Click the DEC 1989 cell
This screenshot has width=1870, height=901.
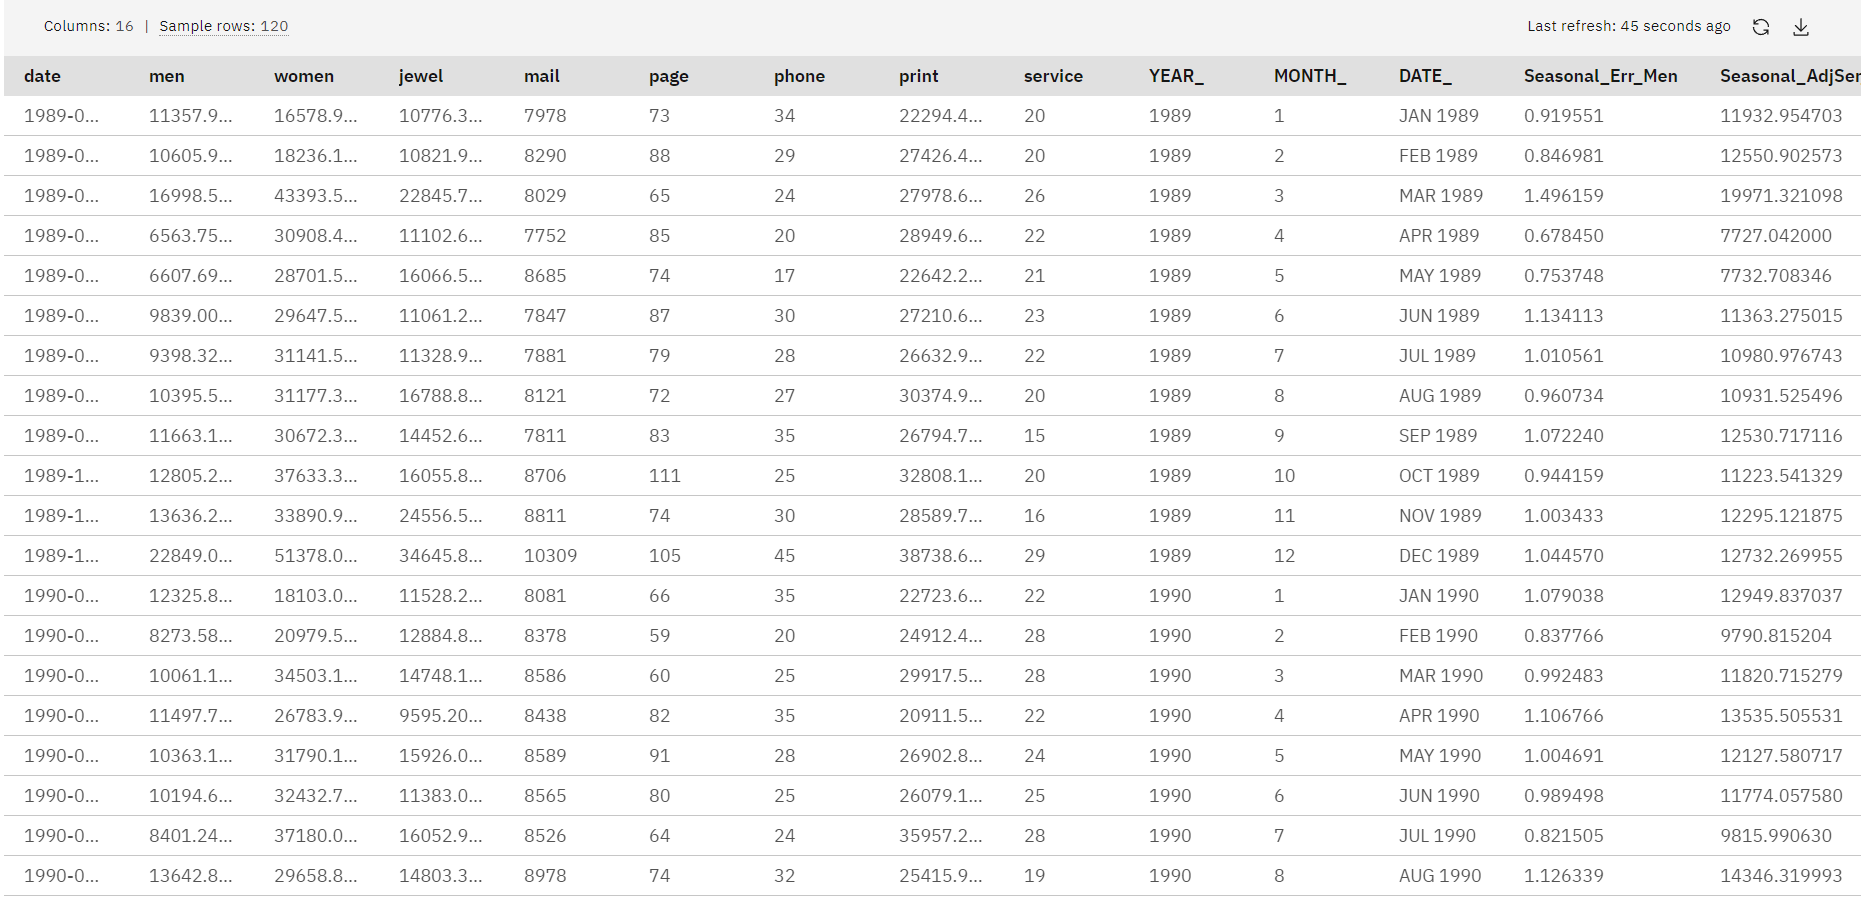tap(1439, 556)
